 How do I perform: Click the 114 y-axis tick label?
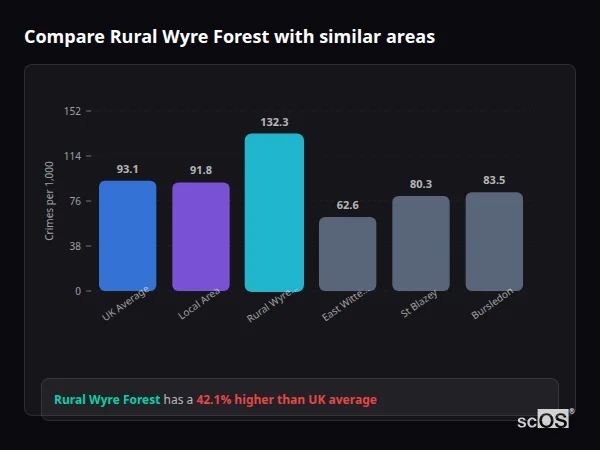72,156
